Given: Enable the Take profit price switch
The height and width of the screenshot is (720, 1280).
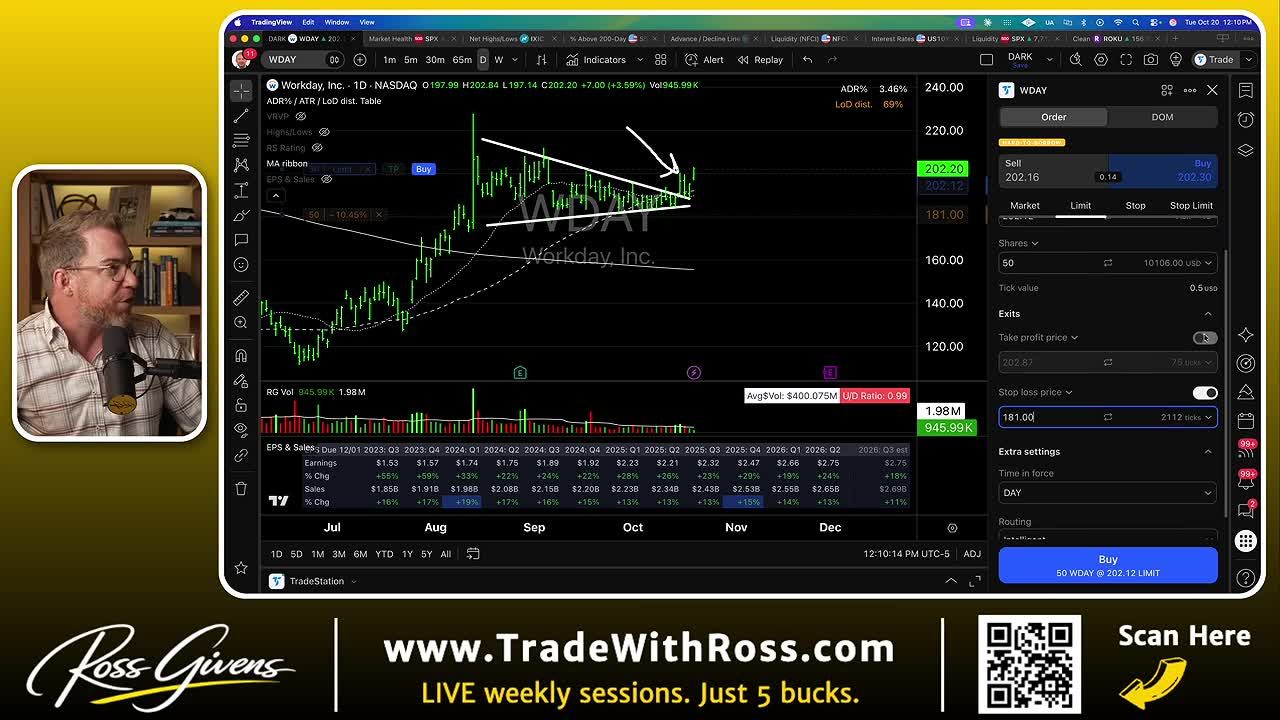Looking at the screenshot, I should (x=1205, y=338).
